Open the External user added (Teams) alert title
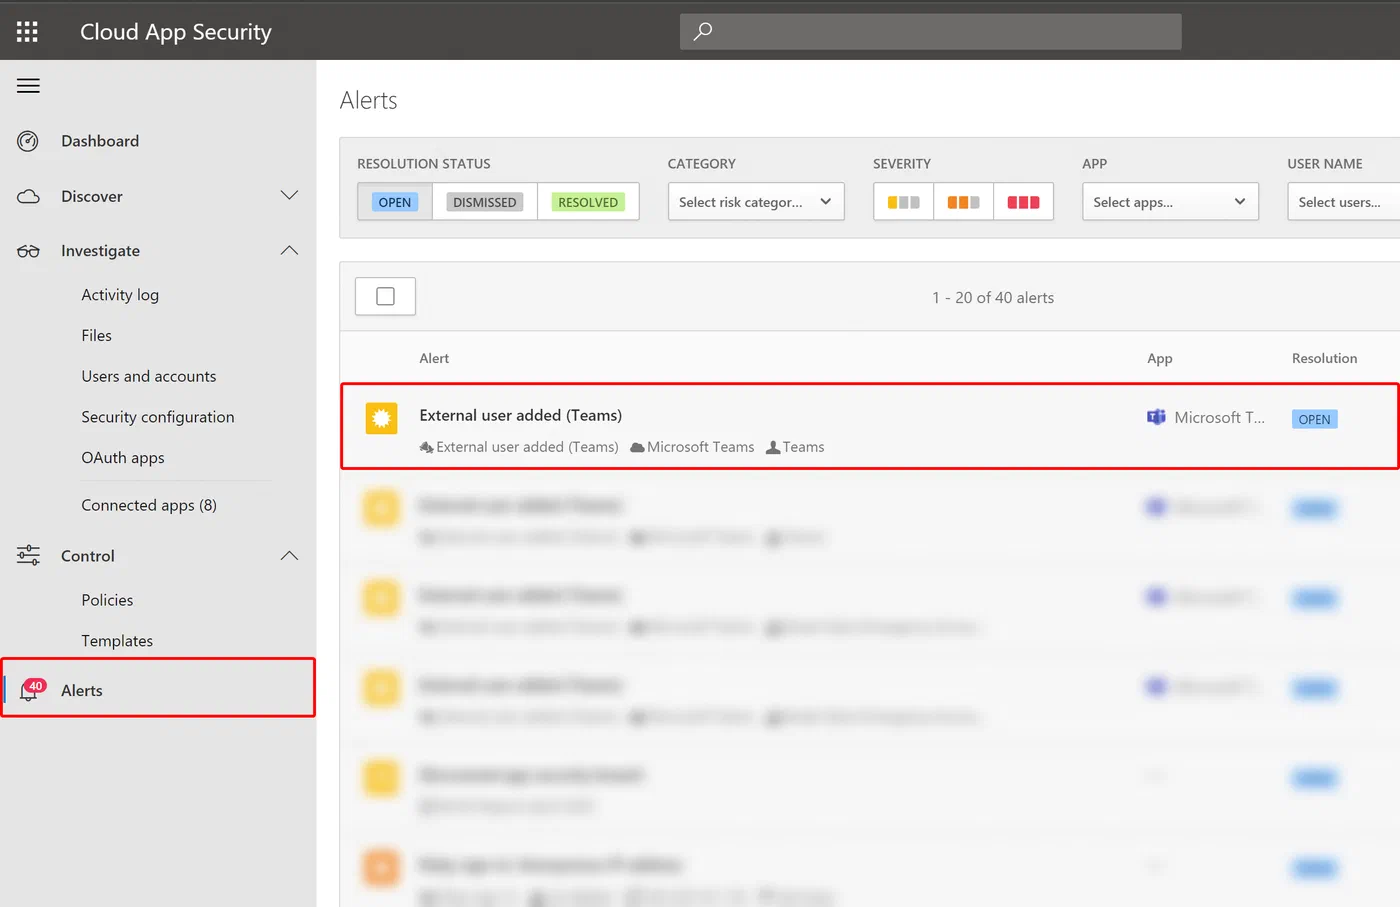Viewport: 1400px width, 907px height. [520, 415]
